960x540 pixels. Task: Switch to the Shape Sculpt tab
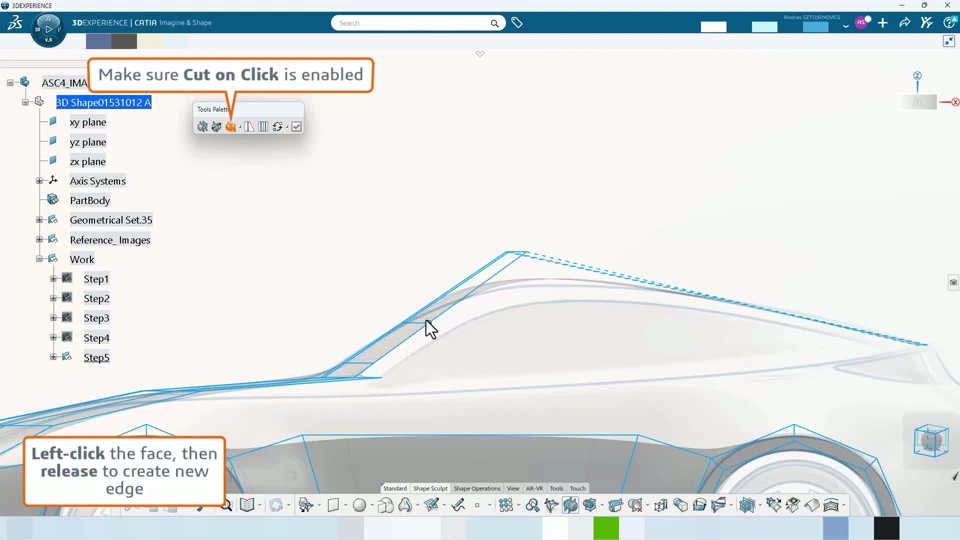click(x=430, y=489)
